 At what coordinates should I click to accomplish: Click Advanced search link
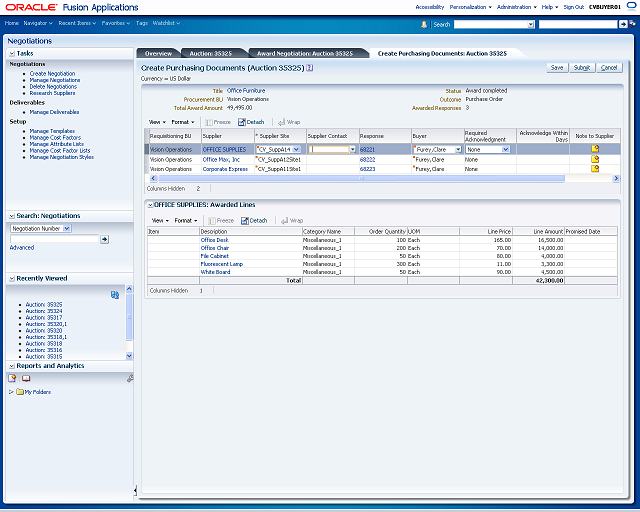pos(22,248)
